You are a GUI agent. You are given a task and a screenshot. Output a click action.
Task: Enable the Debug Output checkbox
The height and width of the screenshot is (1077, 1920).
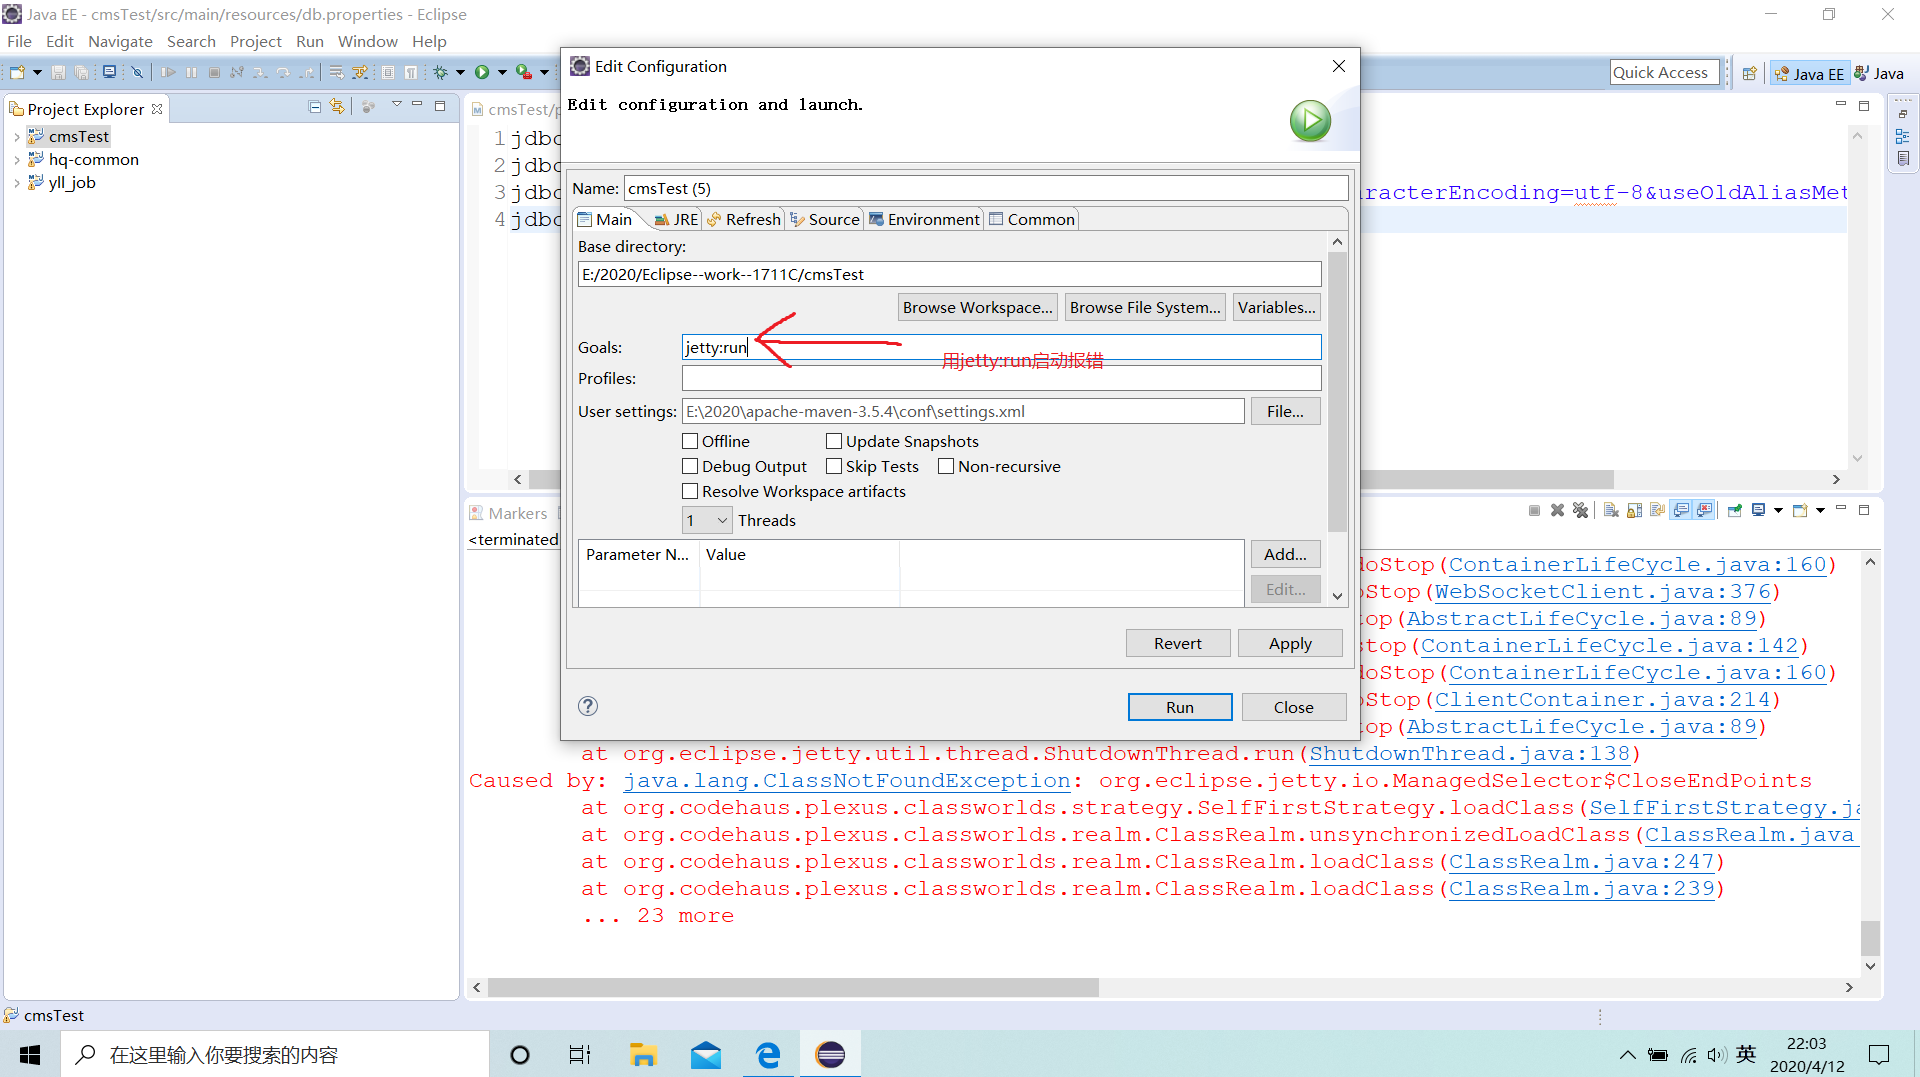[x=690, y=466]
